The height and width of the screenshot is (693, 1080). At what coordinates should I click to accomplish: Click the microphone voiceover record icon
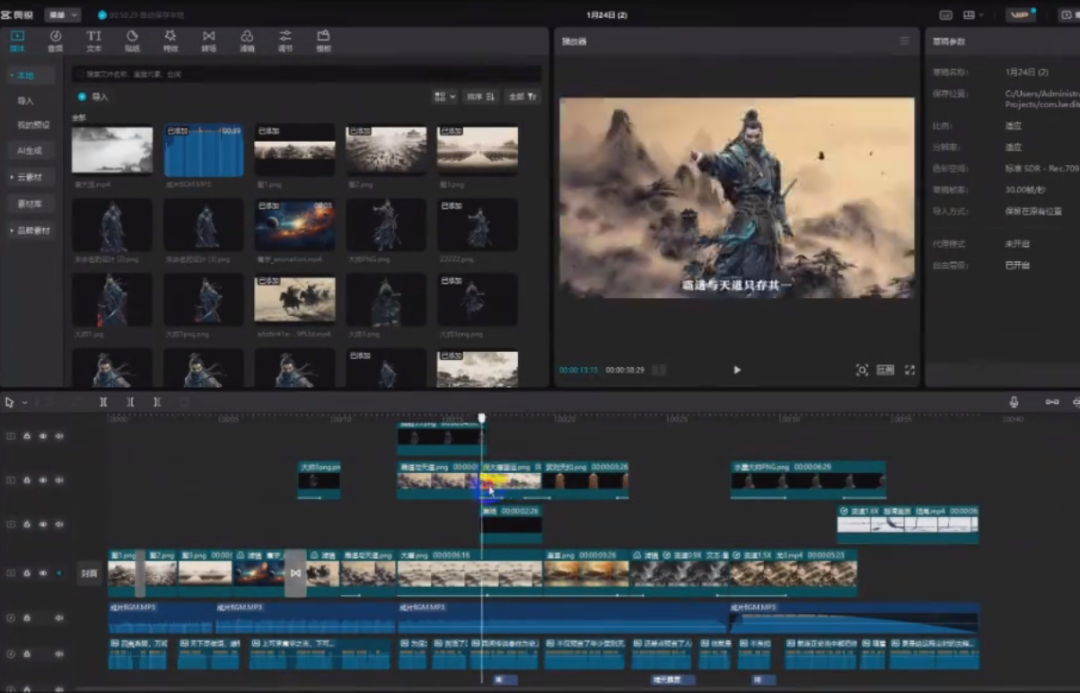[x=1014, y=402]
